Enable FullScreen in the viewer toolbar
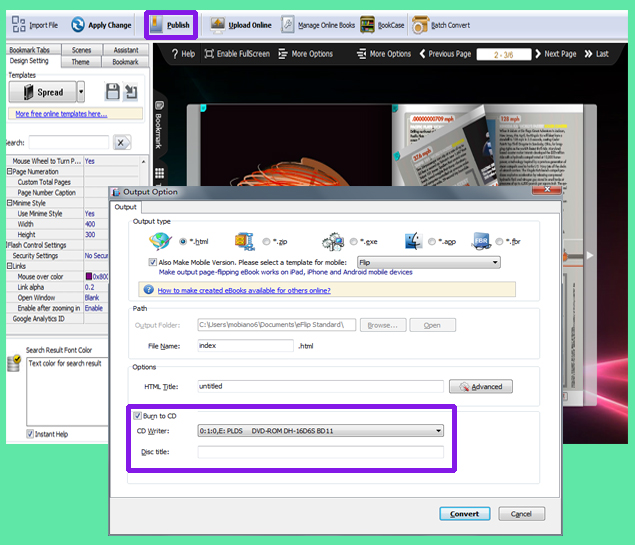 [x=237, y=54]
